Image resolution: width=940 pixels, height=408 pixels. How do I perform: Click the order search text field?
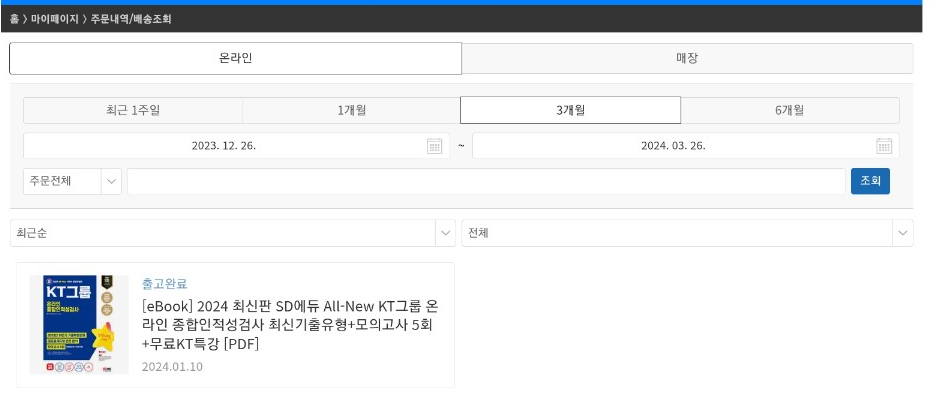tap(486, 181)
